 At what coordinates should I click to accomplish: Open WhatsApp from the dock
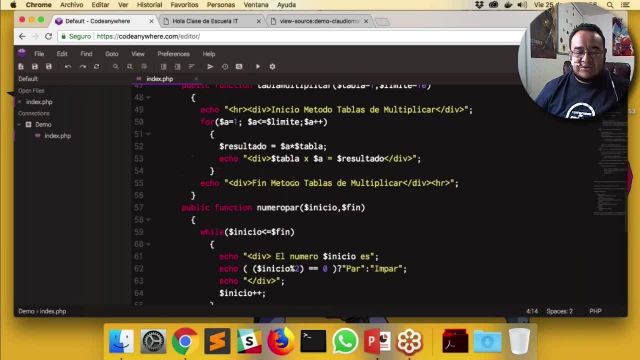(345, 341)
